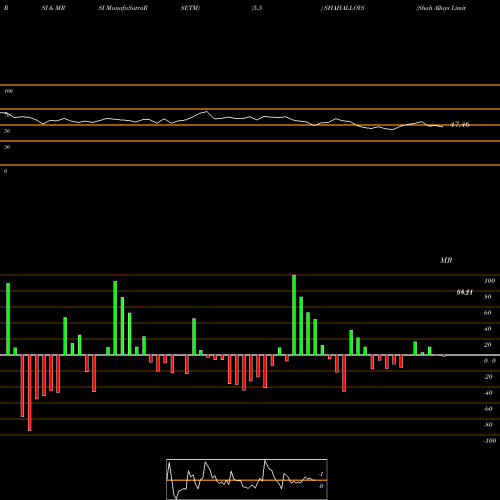Image resolution: width=500 pixels, height=500 pixels.
Task: Click the 50 label on RSI axis
Action: [7, 131]
